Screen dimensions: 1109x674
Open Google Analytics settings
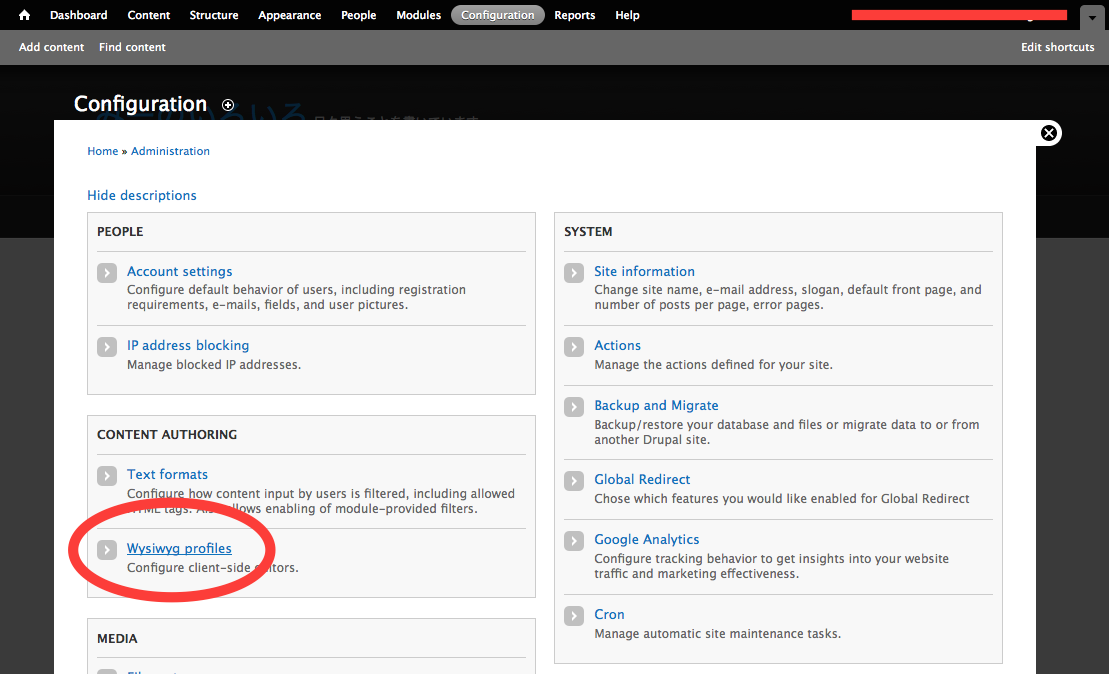click(x=646, y=539)
